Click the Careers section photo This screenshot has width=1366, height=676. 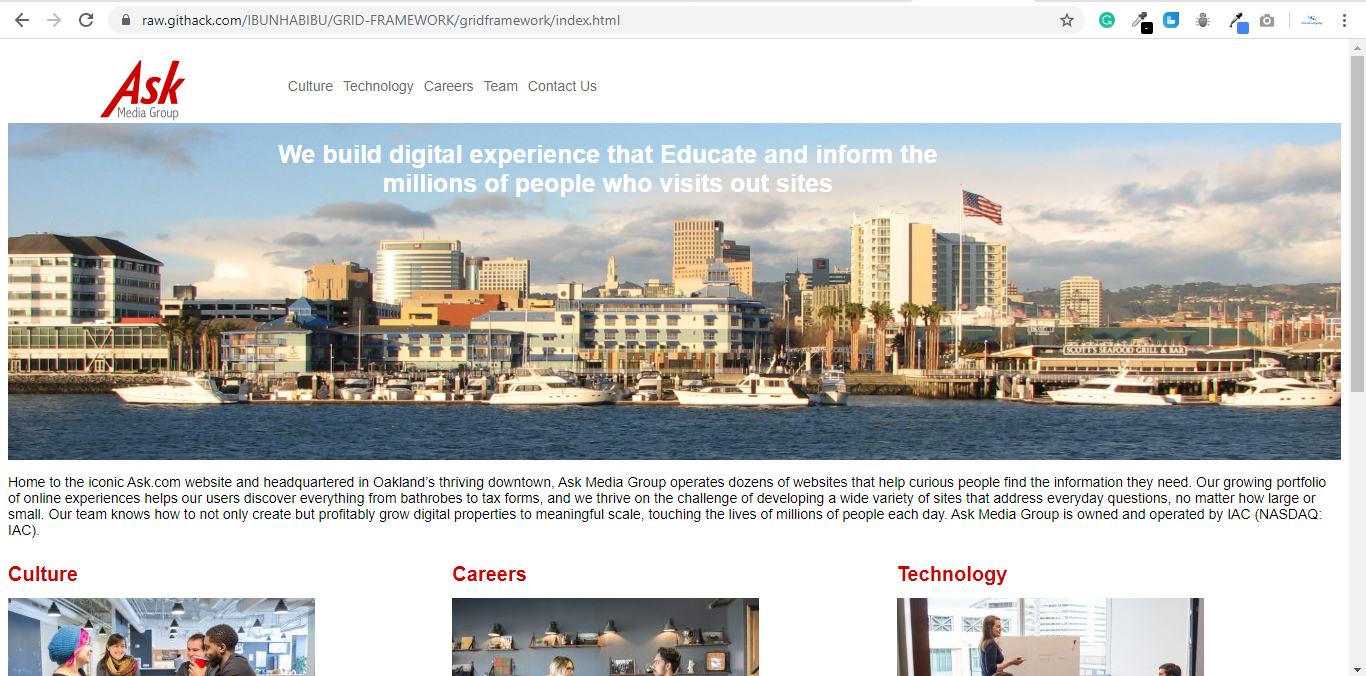click(605, 637)
